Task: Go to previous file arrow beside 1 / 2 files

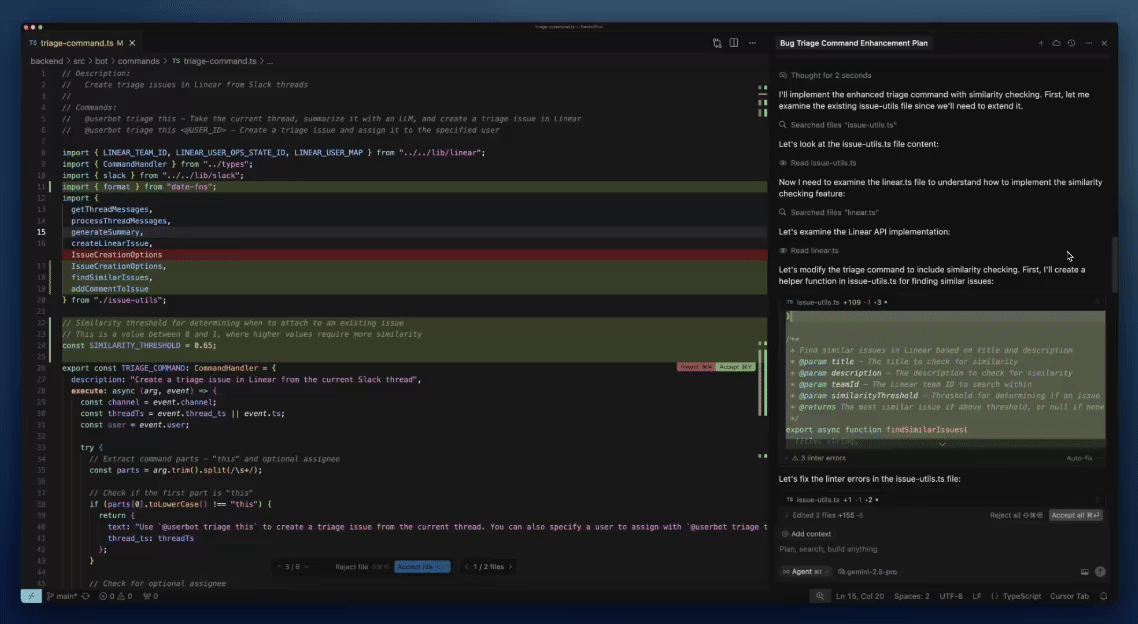Action: tap(467, 567)
